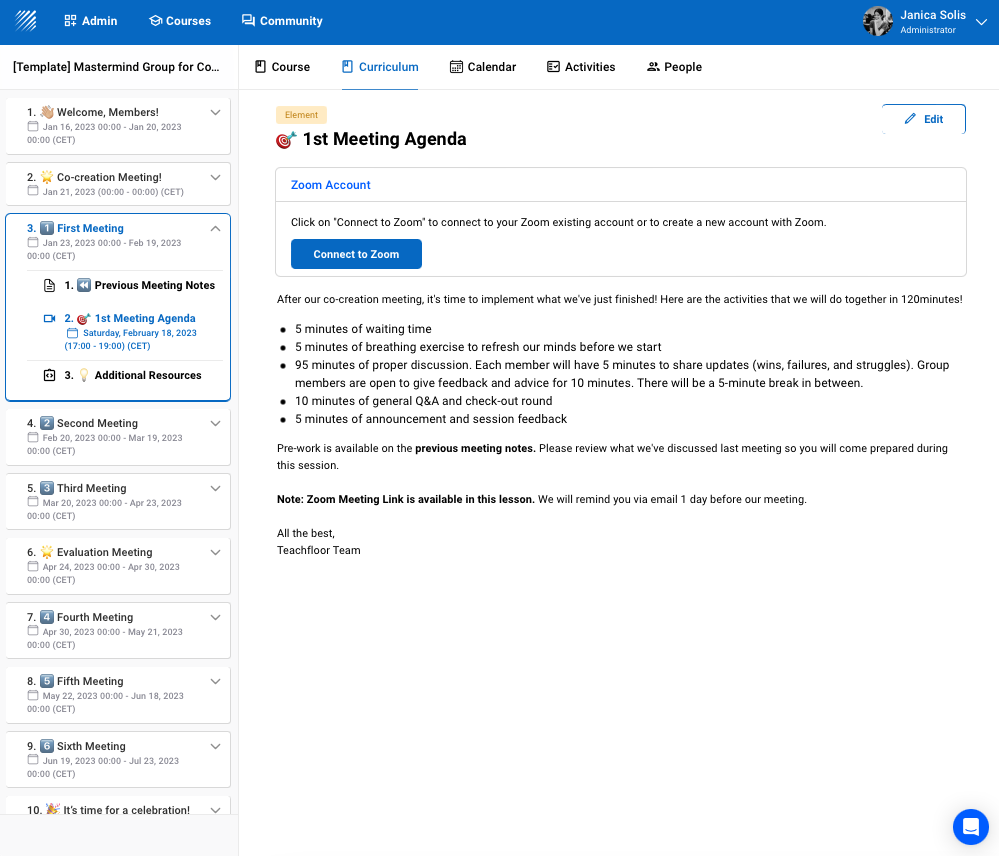Click the Element label badge
Image resolution: width=999 pixels, height=856 pixels.
(301, 115)
